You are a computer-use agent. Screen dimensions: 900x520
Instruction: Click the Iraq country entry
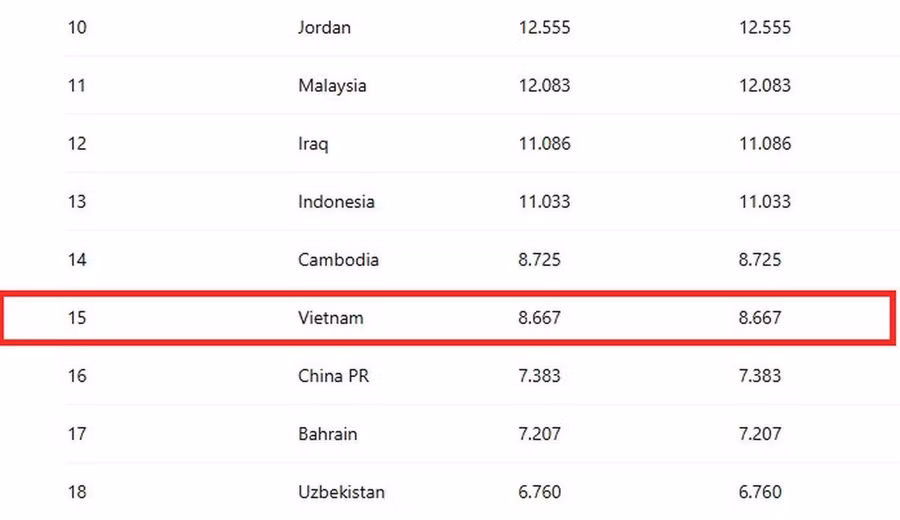click(313, 144)
